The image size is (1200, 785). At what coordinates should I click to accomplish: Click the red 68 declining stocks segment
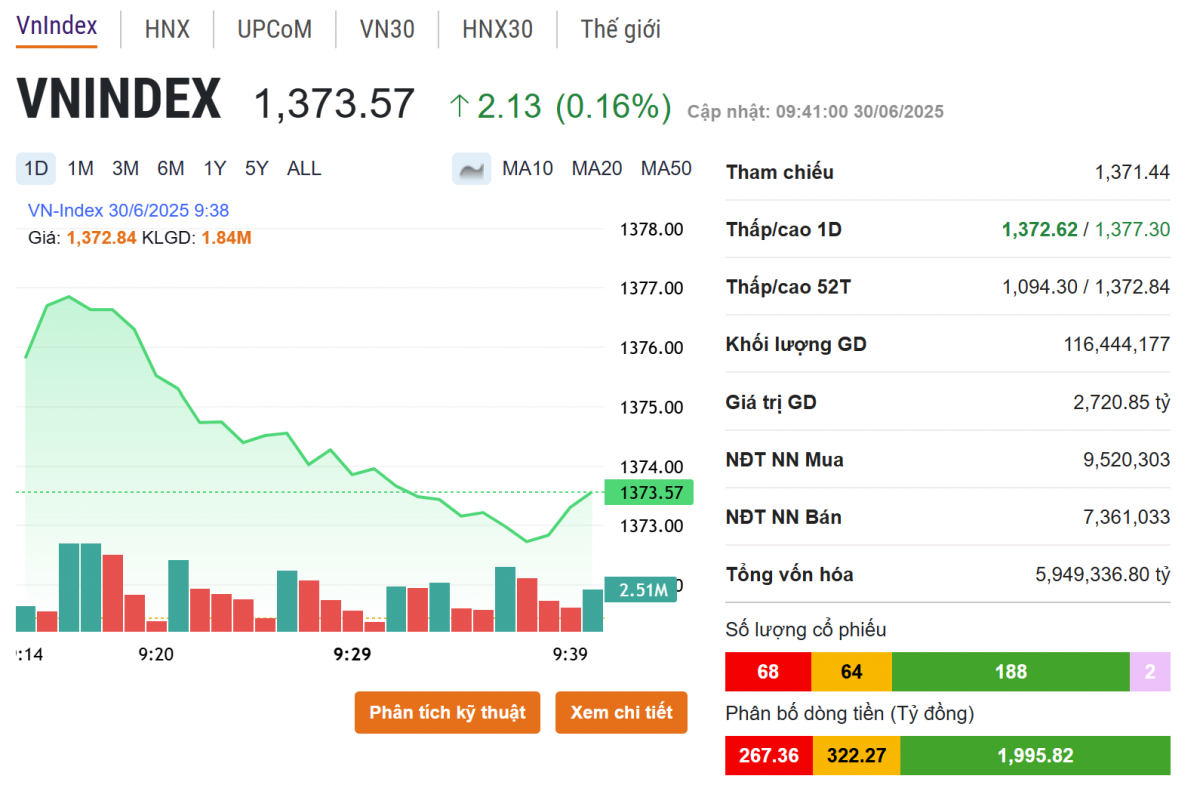pyautogui.click(x=768, y=671)
